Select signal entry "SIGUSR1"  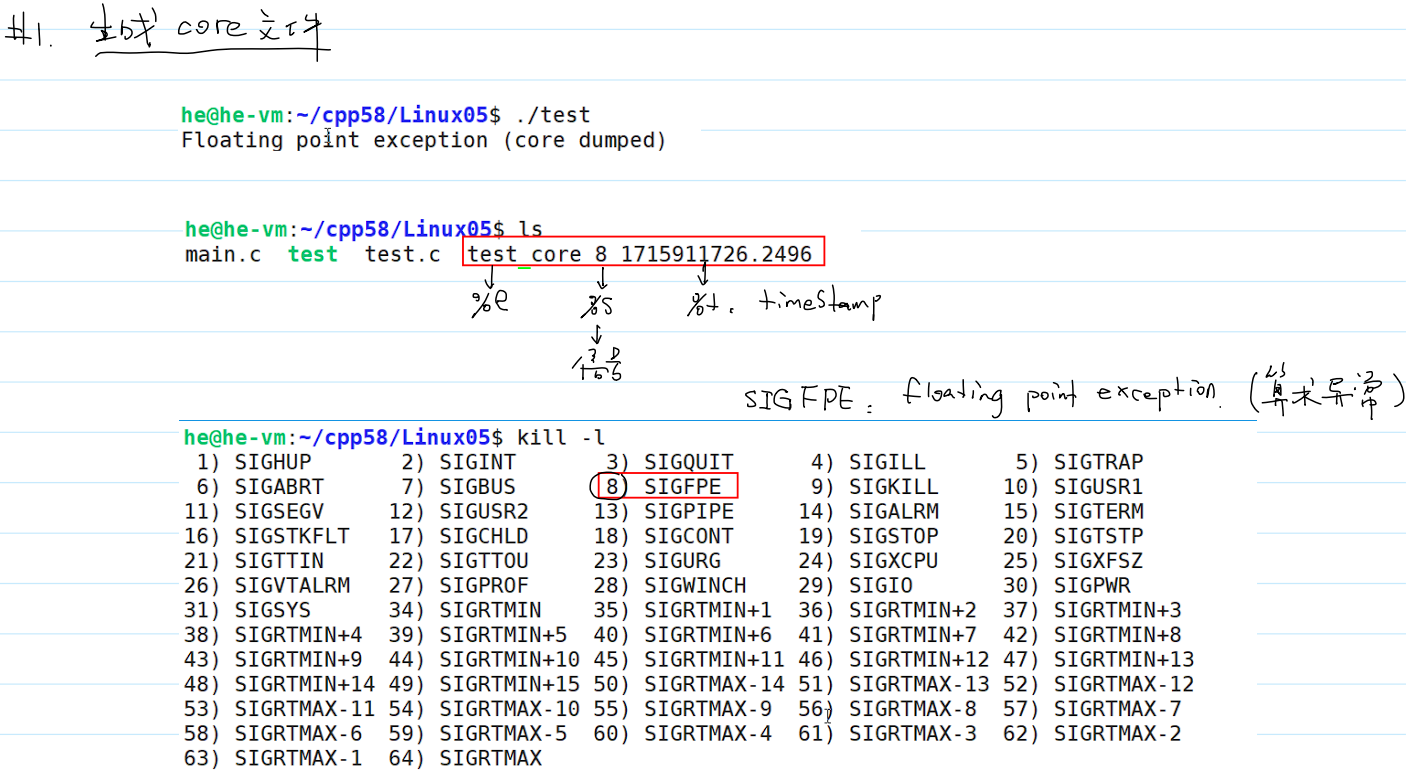point(1099,487)
